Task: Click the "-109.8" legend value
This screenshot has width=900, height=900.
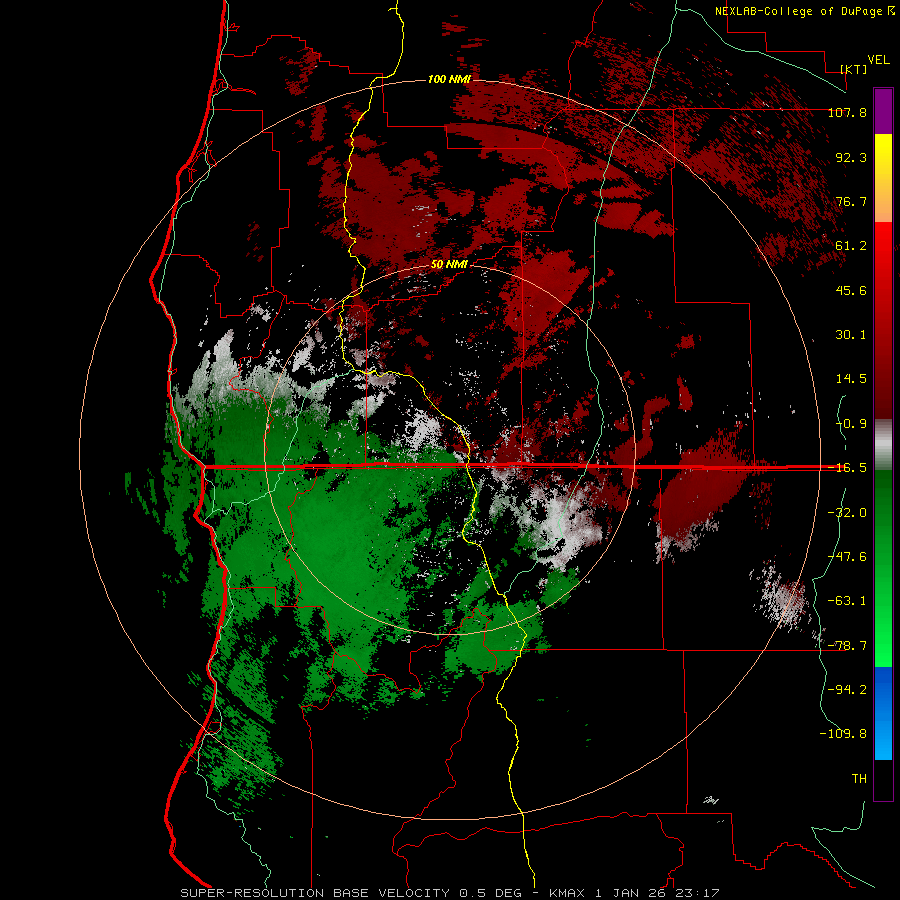Action: point(843,734)
